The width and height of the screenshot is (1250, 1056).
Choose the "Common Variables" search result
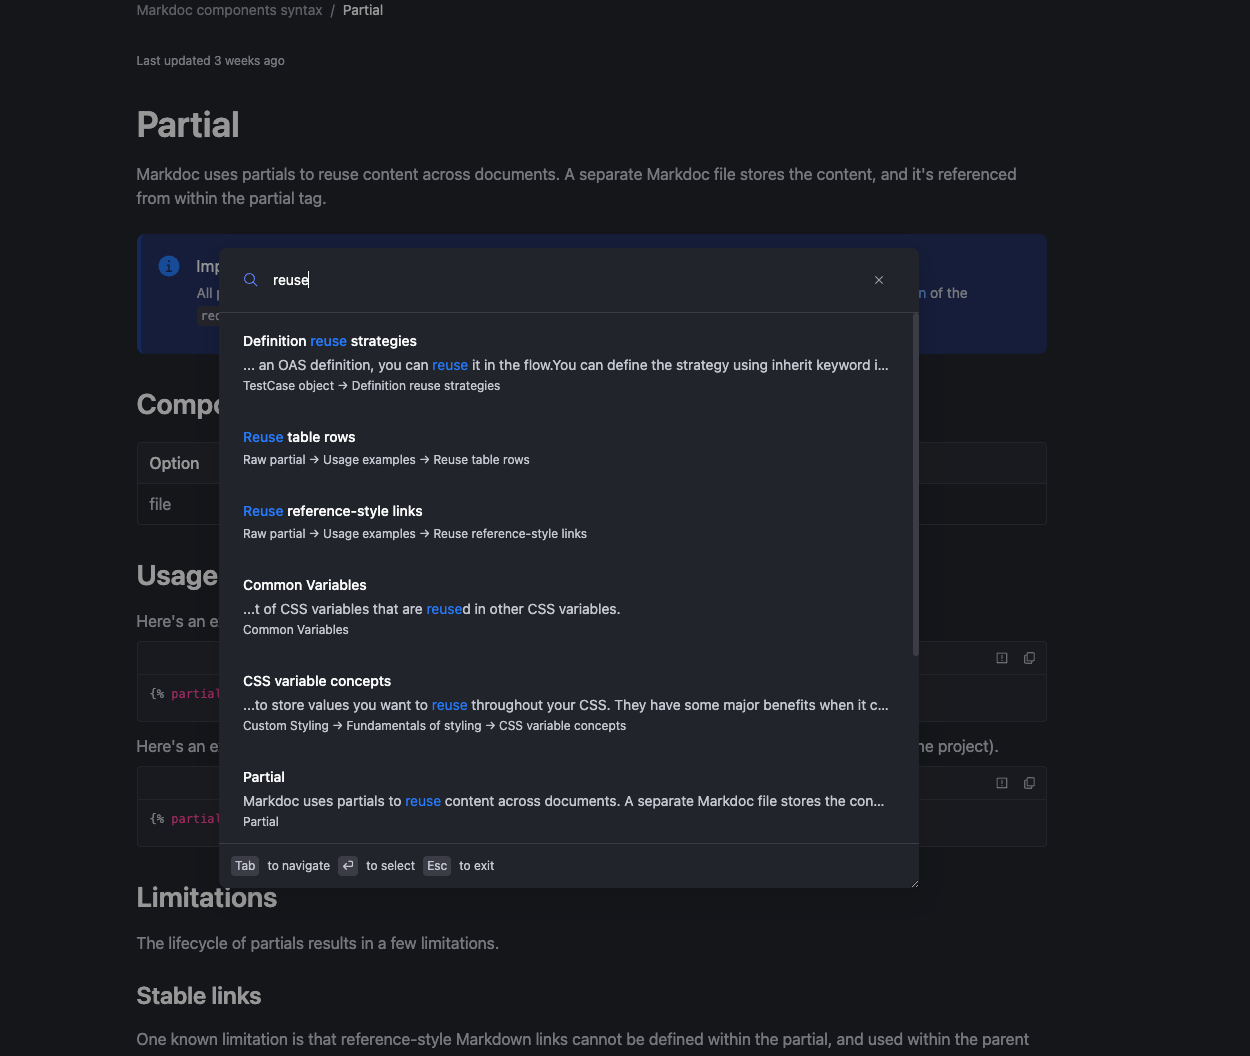(x=304, y=585)
